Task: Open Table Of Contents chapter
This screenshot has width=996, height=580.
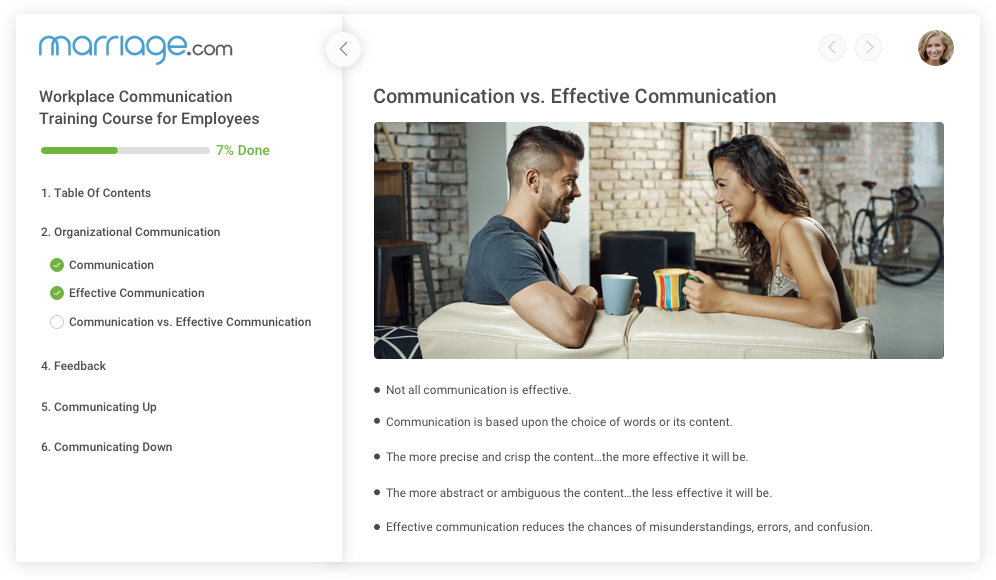Action: click(96, 193)
